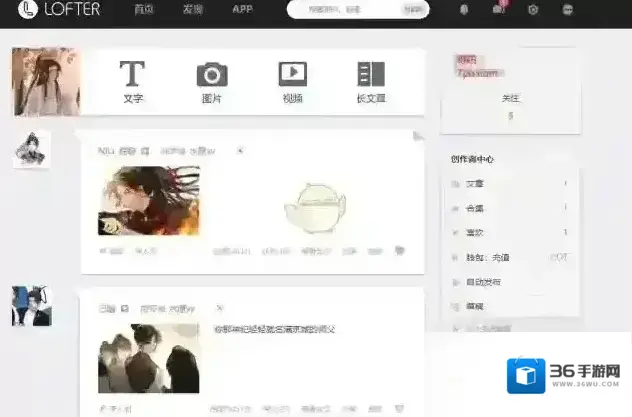
Task: Go to the 首页 tab
Action: click(144, 9)
